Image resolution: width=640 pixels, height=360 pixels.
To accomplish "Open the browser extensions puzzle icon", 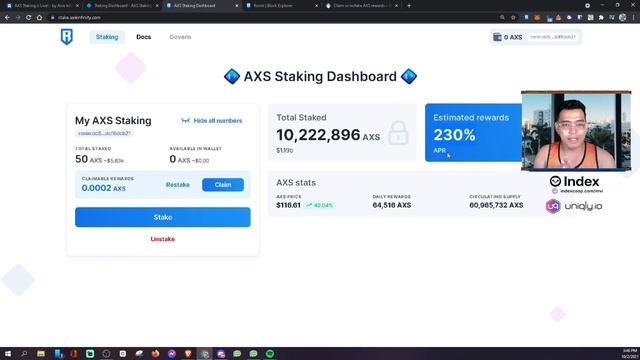I will 601,18.
